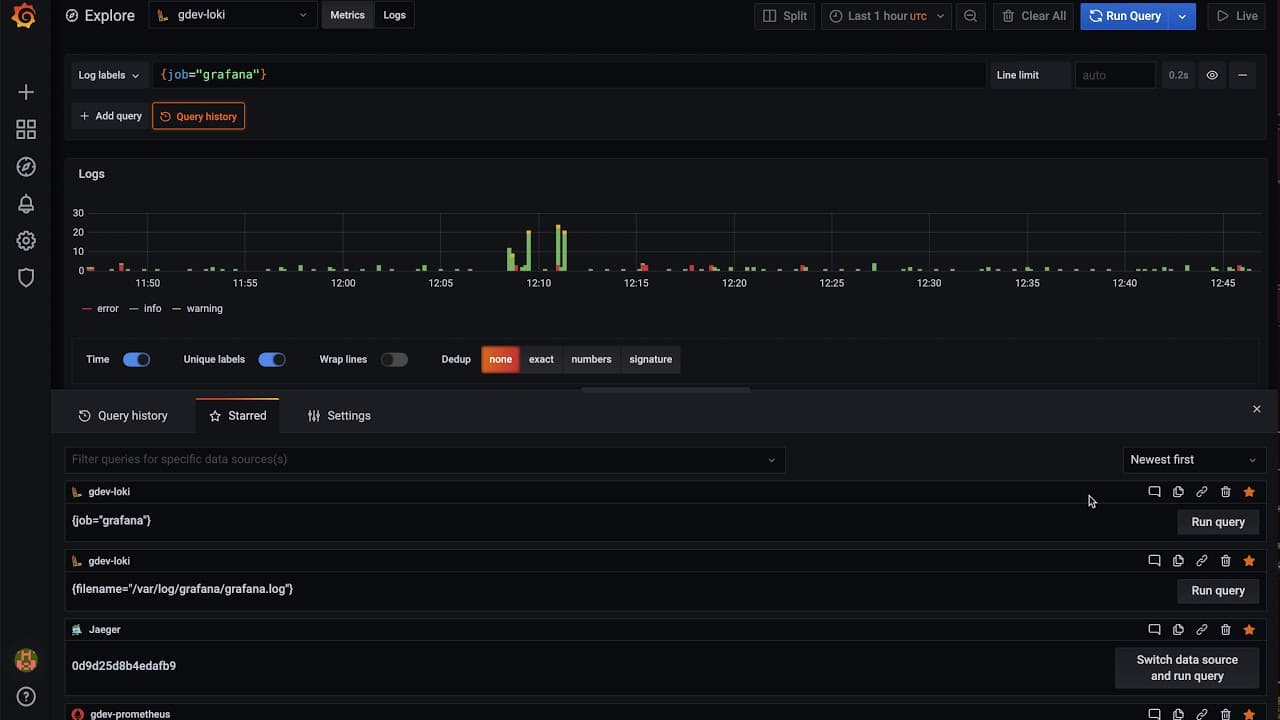Zoom out the time range

(970, 16)
